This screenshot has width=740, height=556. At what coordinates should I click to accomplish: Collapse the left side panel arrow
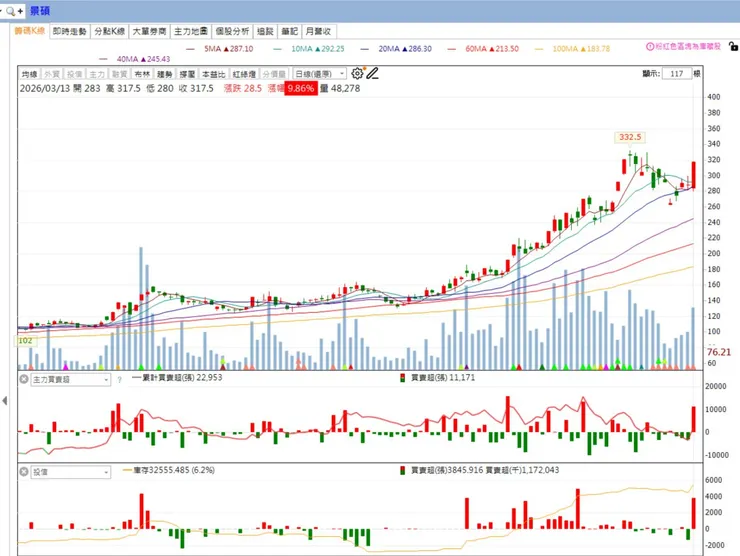pyautogui.click(x=5, y=401)
